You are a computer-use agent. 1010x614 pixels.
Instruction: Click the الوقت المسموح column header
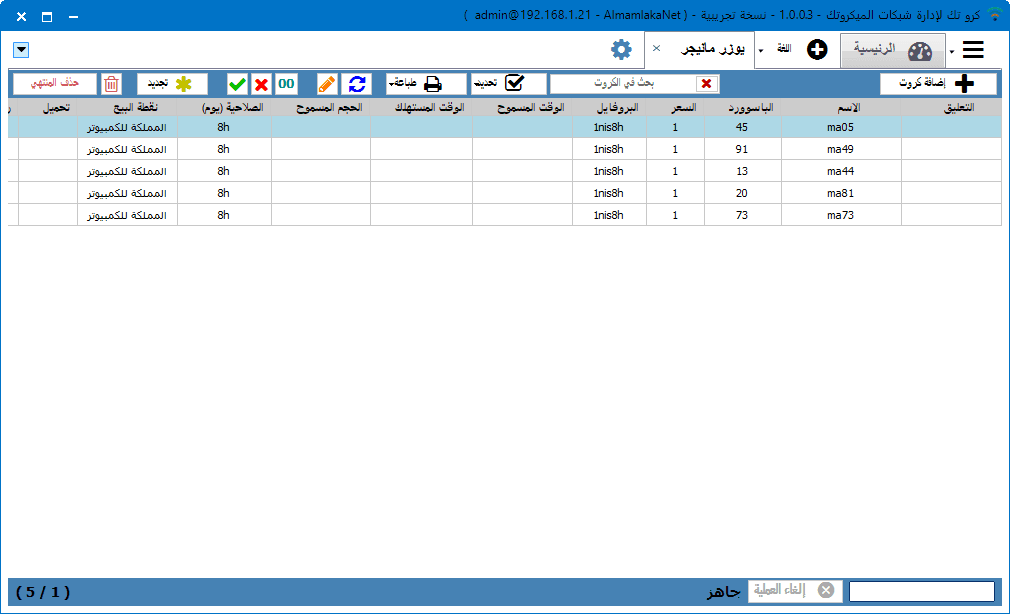(522, 108)
